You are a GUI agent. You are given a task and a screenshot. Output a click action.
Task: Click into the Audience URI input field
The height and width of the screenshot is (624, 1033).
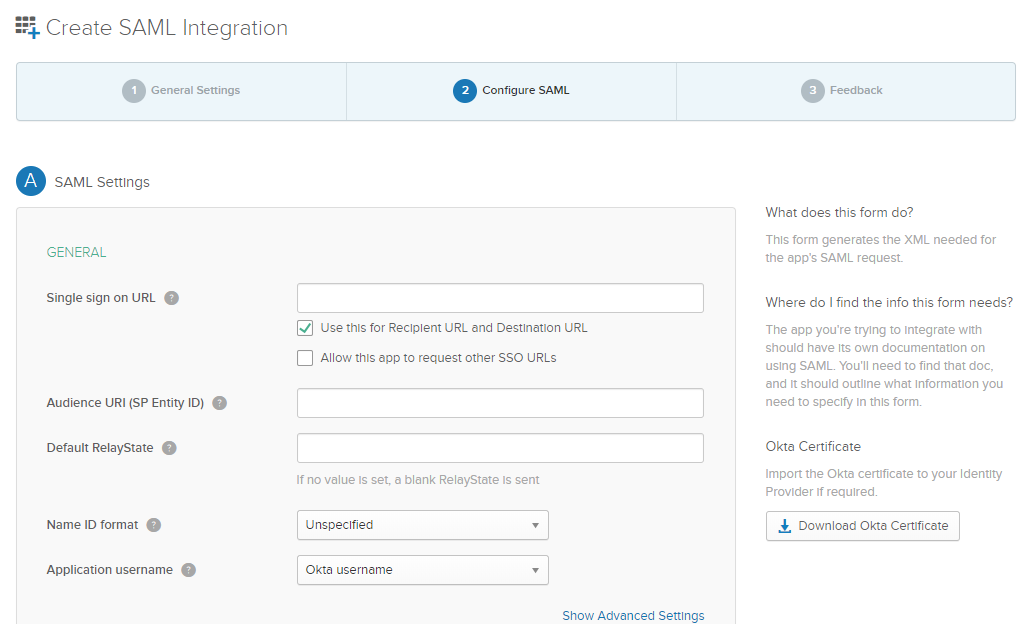pos(500,403)
